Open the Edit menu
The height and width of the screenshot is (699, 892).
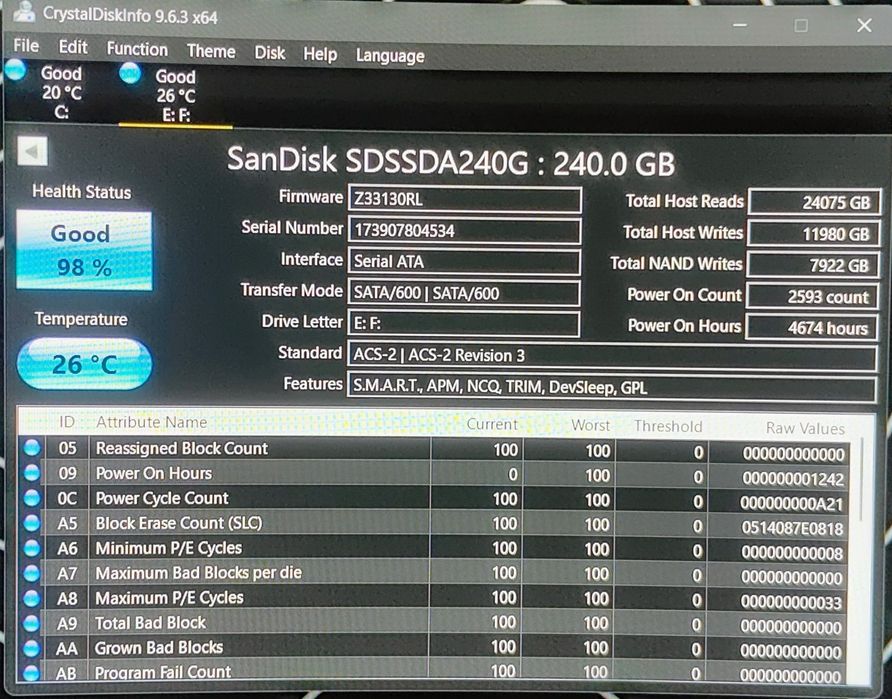tap(73, 47)
